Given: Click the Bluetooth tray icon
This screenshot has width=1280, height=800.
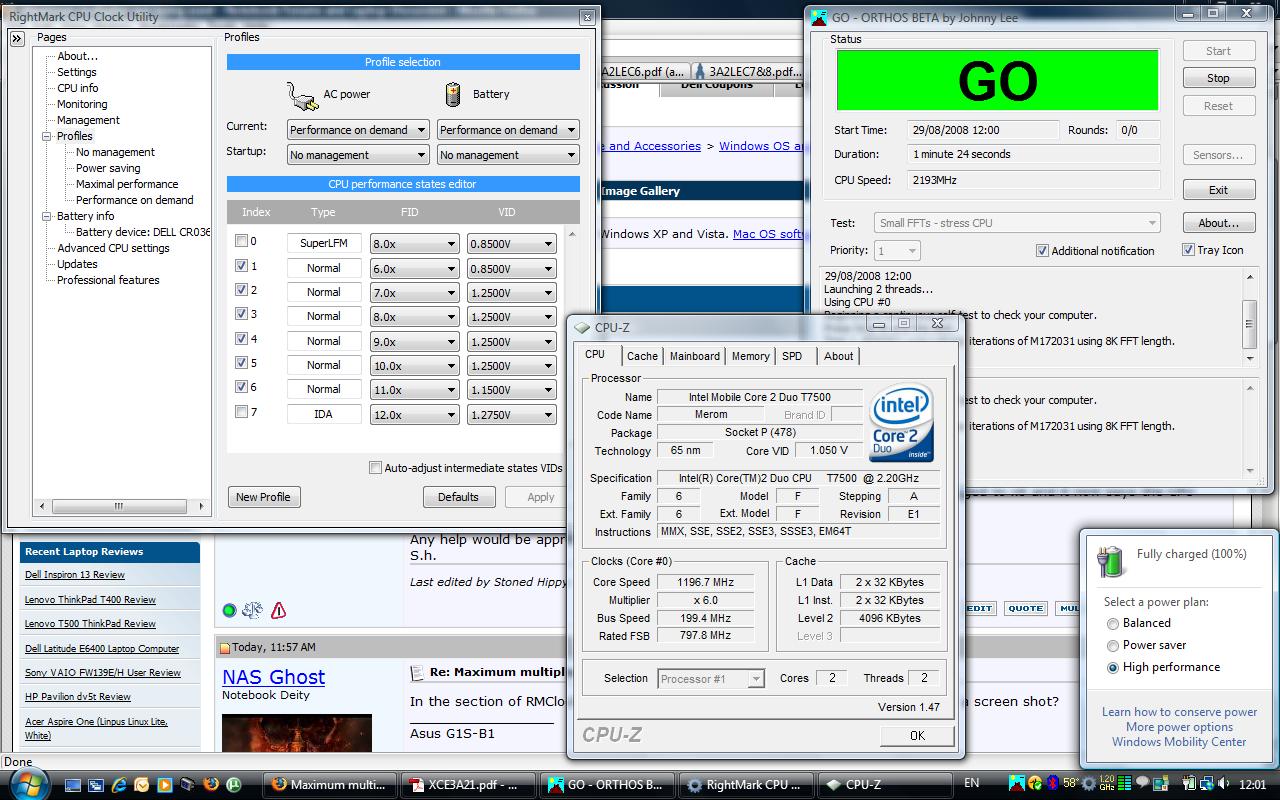Looking at the screenshot, I should coord(1052,783).
